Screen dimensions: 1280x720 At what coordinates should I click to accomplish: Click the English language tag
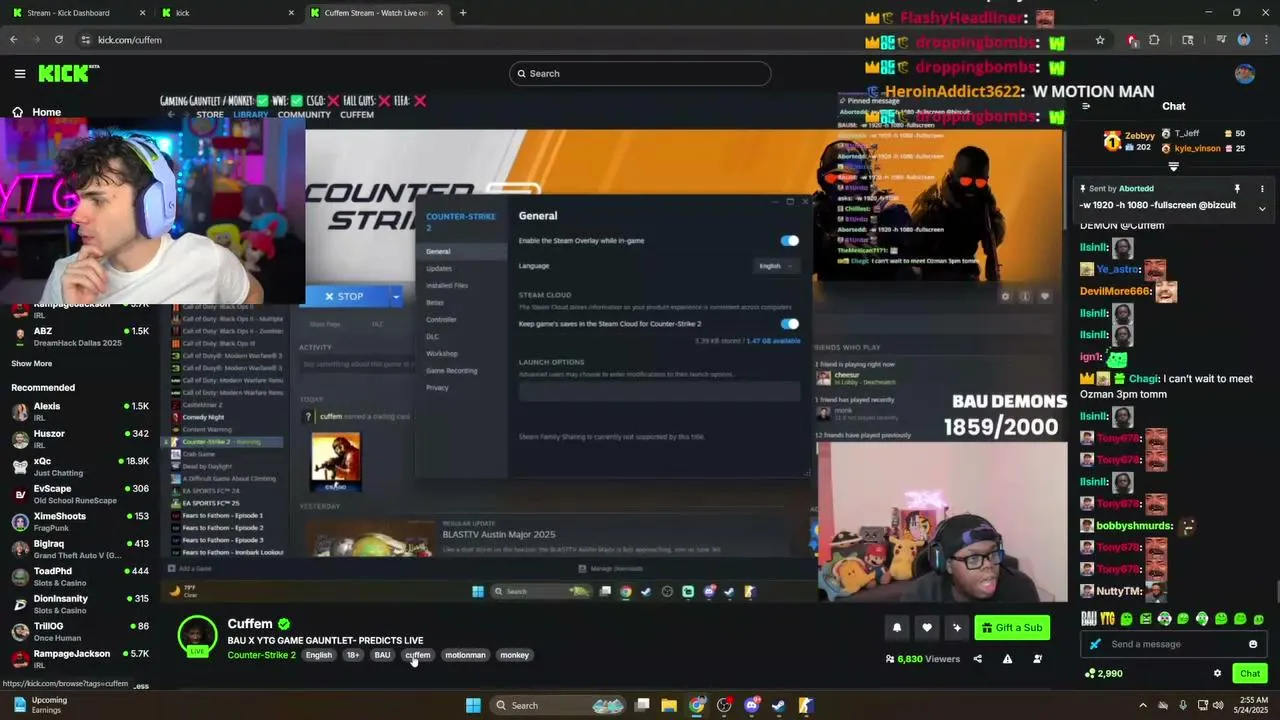pyautogui.click(x=319, y=655)
